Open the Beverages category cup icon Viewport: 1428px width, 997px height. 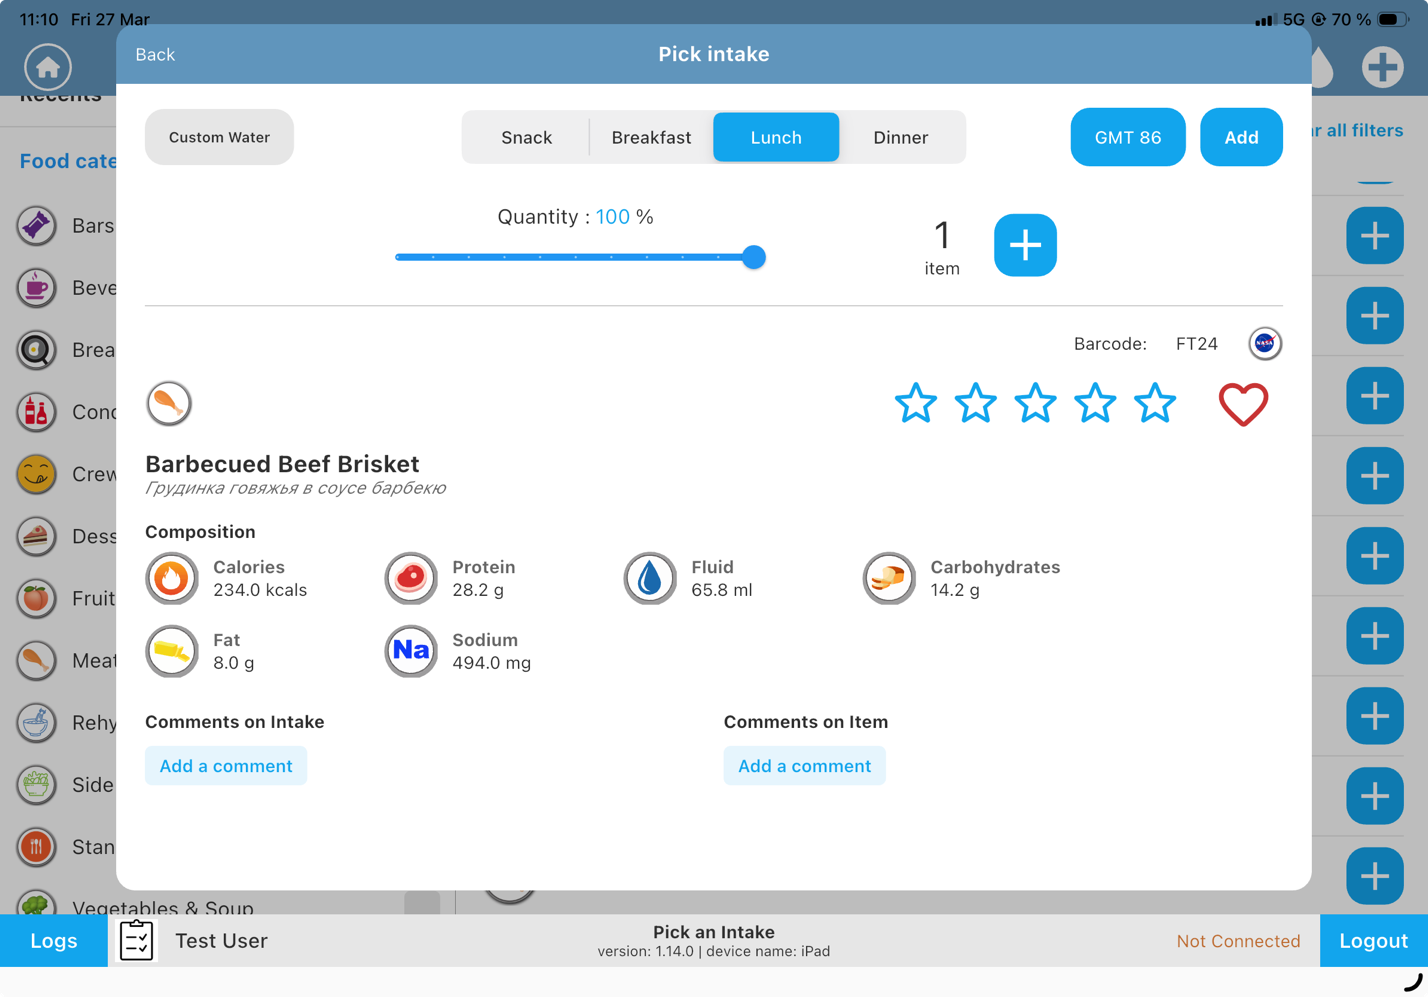click(36, 288)
